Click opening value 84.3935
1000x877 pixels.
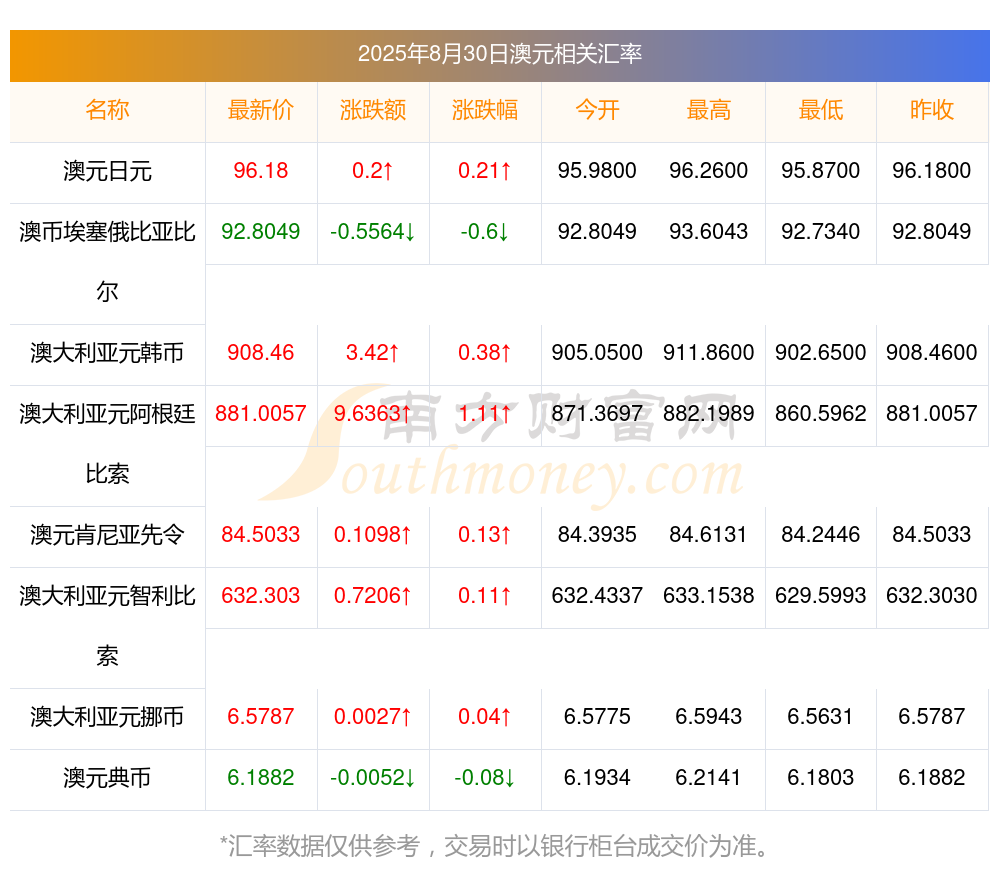click(x=597, y=534)
